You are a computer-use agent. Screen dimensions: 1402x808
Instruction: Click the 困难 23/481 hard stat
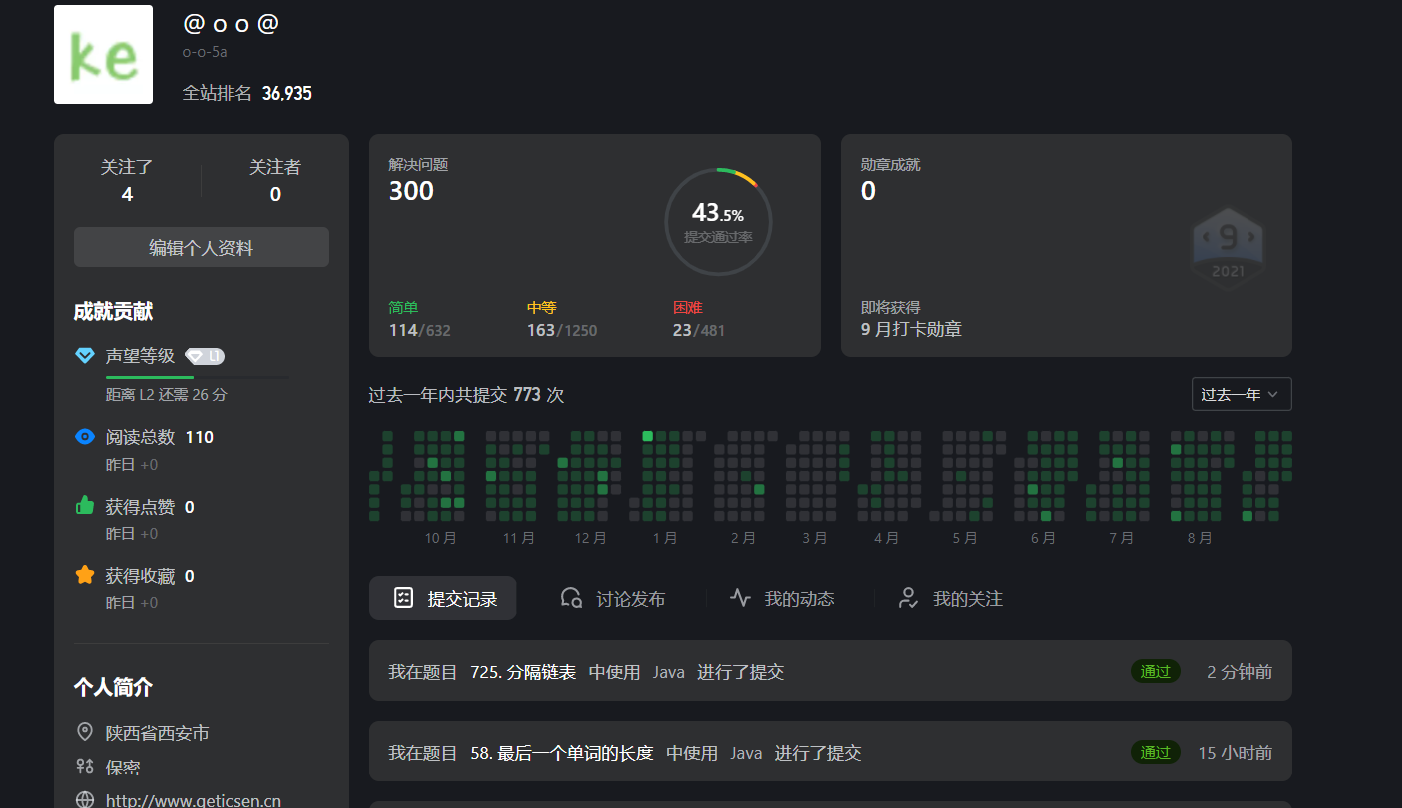[x=699, y=319]
